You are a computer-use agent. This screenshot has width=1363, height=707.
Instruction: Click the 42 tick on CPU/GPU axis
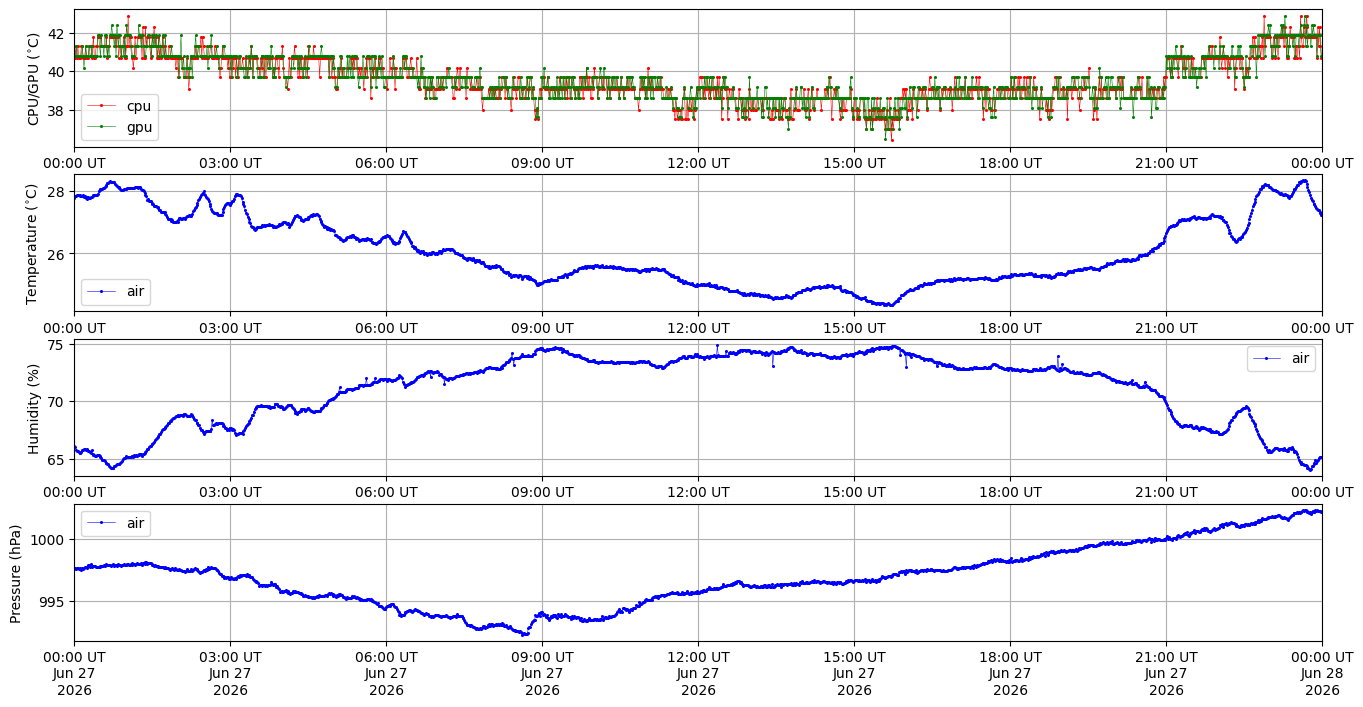pyautogui.click(x=56, y=33)
